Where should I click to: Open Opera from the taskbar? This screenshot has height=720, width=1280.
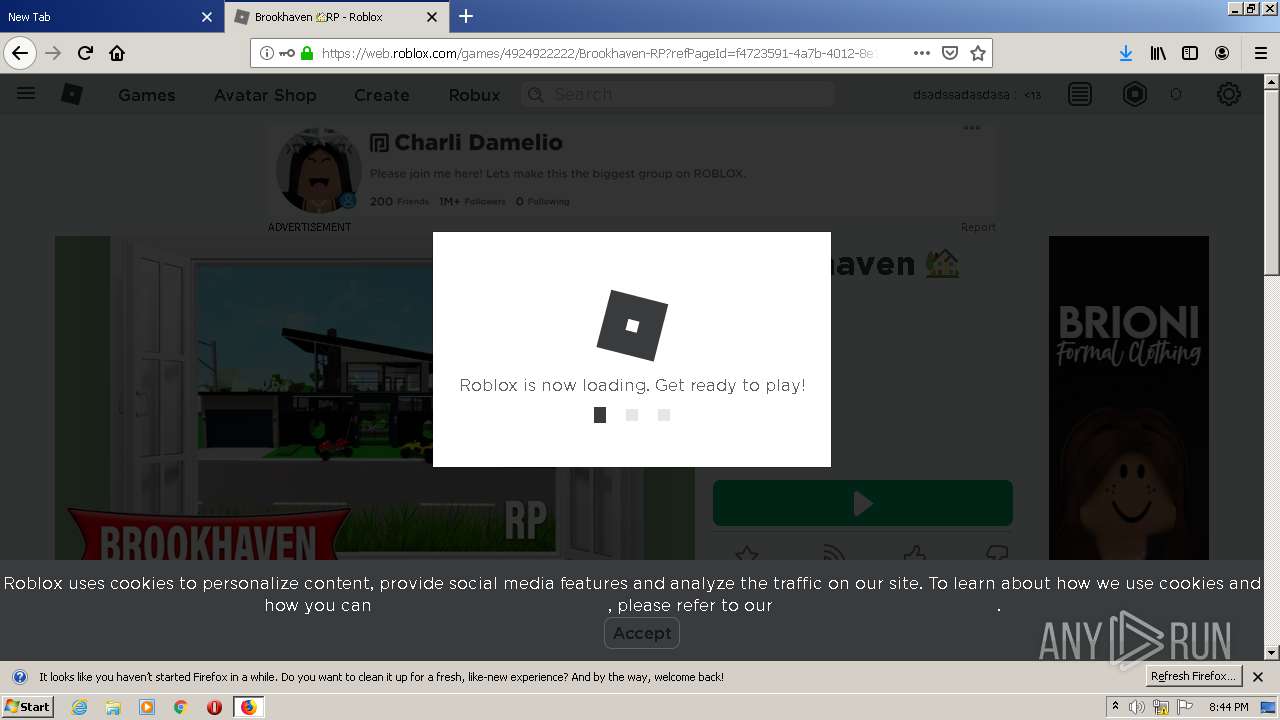point(214,707)
